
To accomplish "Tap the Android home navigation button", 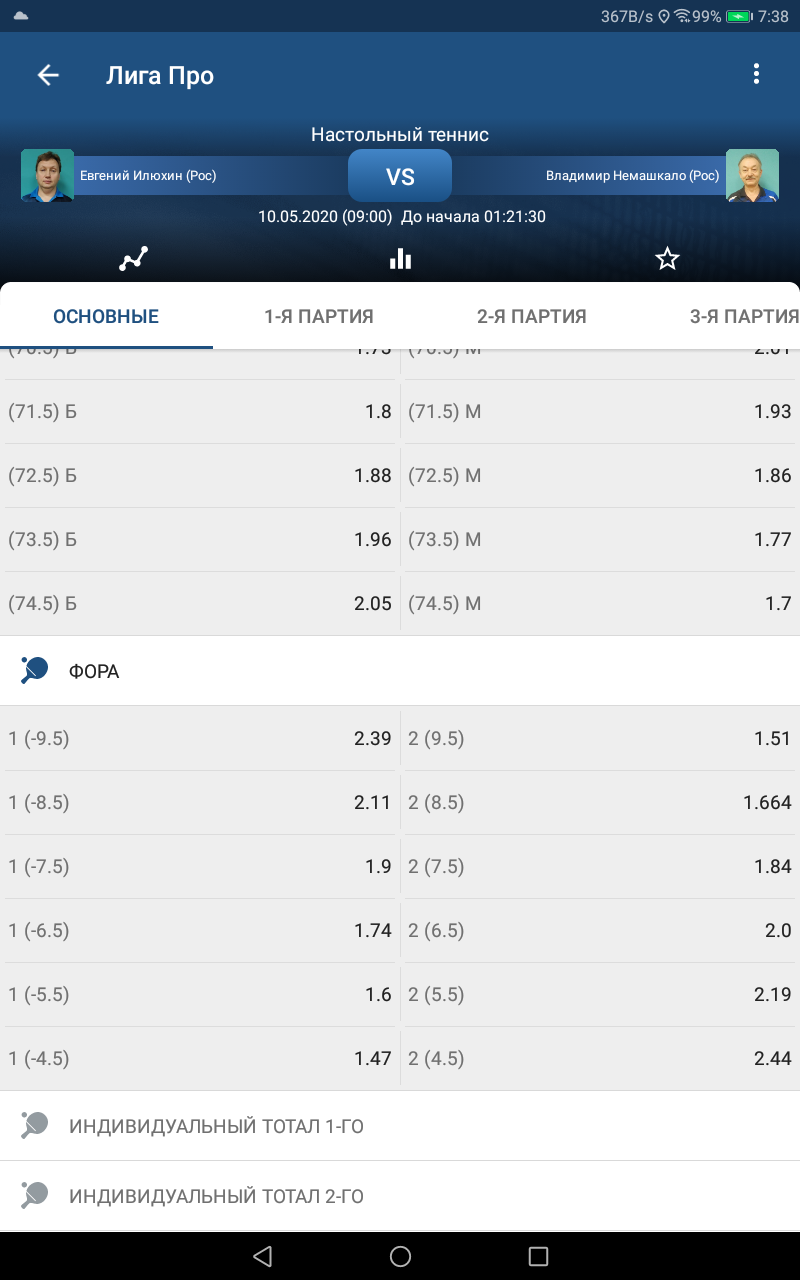I will pos(400,1257).
